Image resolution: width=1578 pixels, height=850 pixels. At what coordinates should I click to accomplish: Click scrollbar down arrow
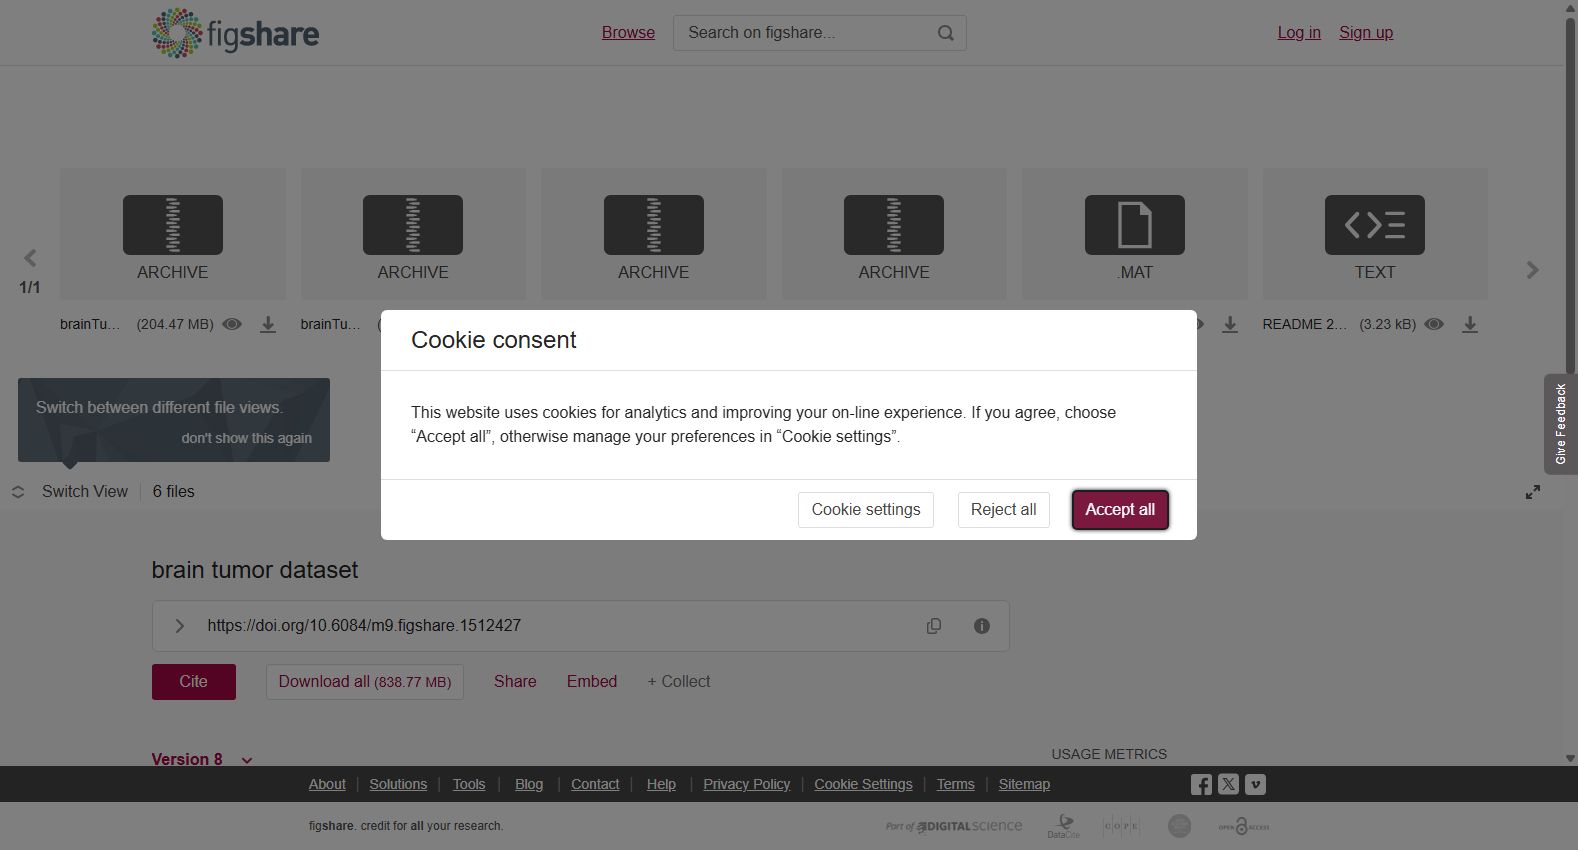[1570, 759]
